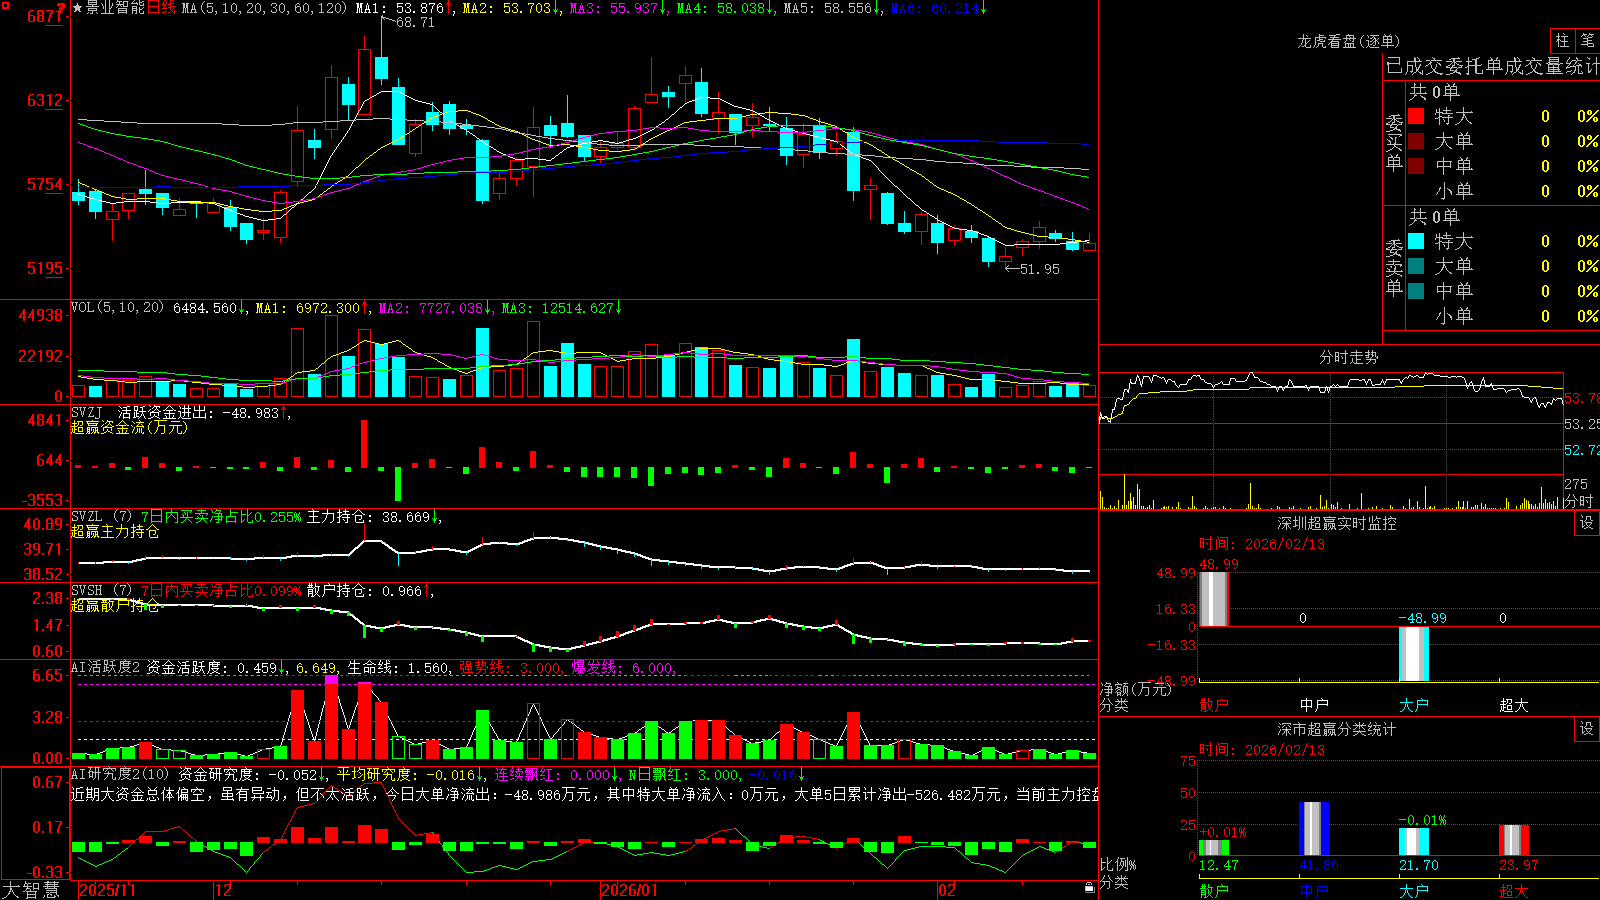Click the 48.99 散户 bar in 实时监控

point(1213,599)
